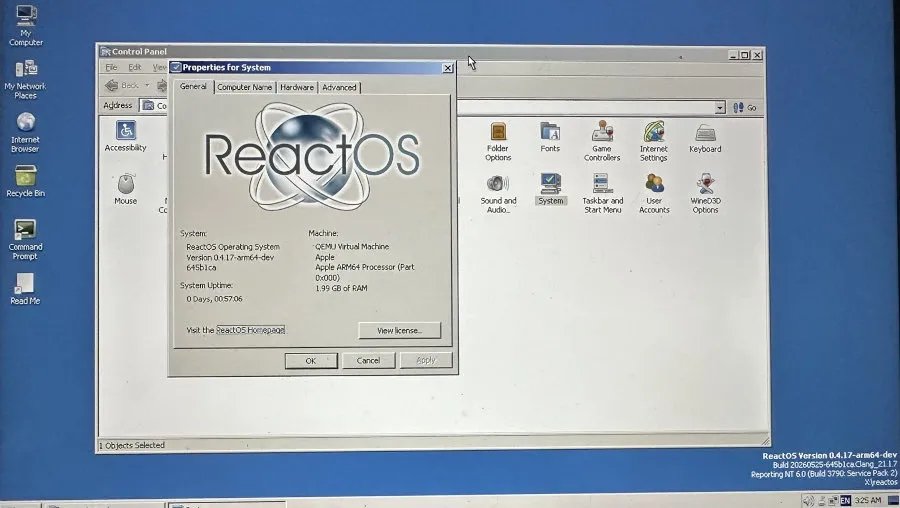Click the View license... button

(x=399, y=331)
